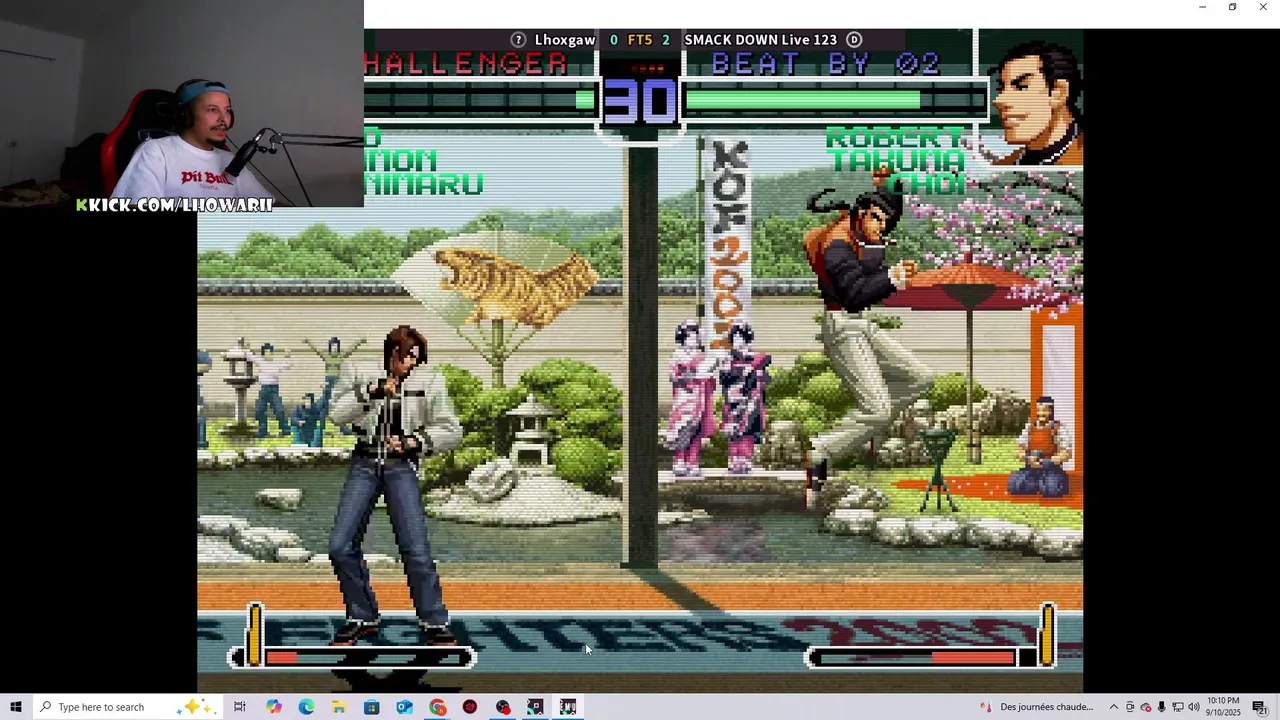Open File Explorer from the taskbar

339,707
